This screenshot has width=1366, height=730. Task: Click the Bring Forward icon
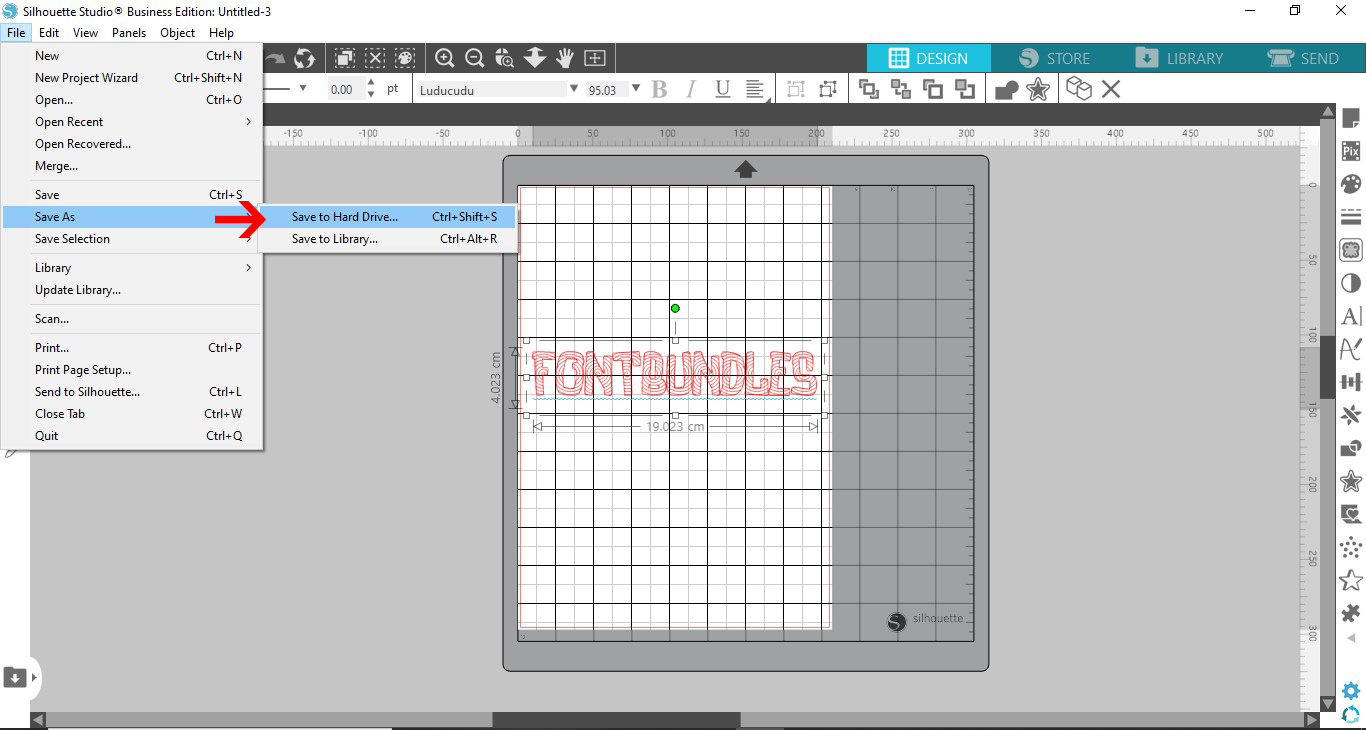pos(933,89)
